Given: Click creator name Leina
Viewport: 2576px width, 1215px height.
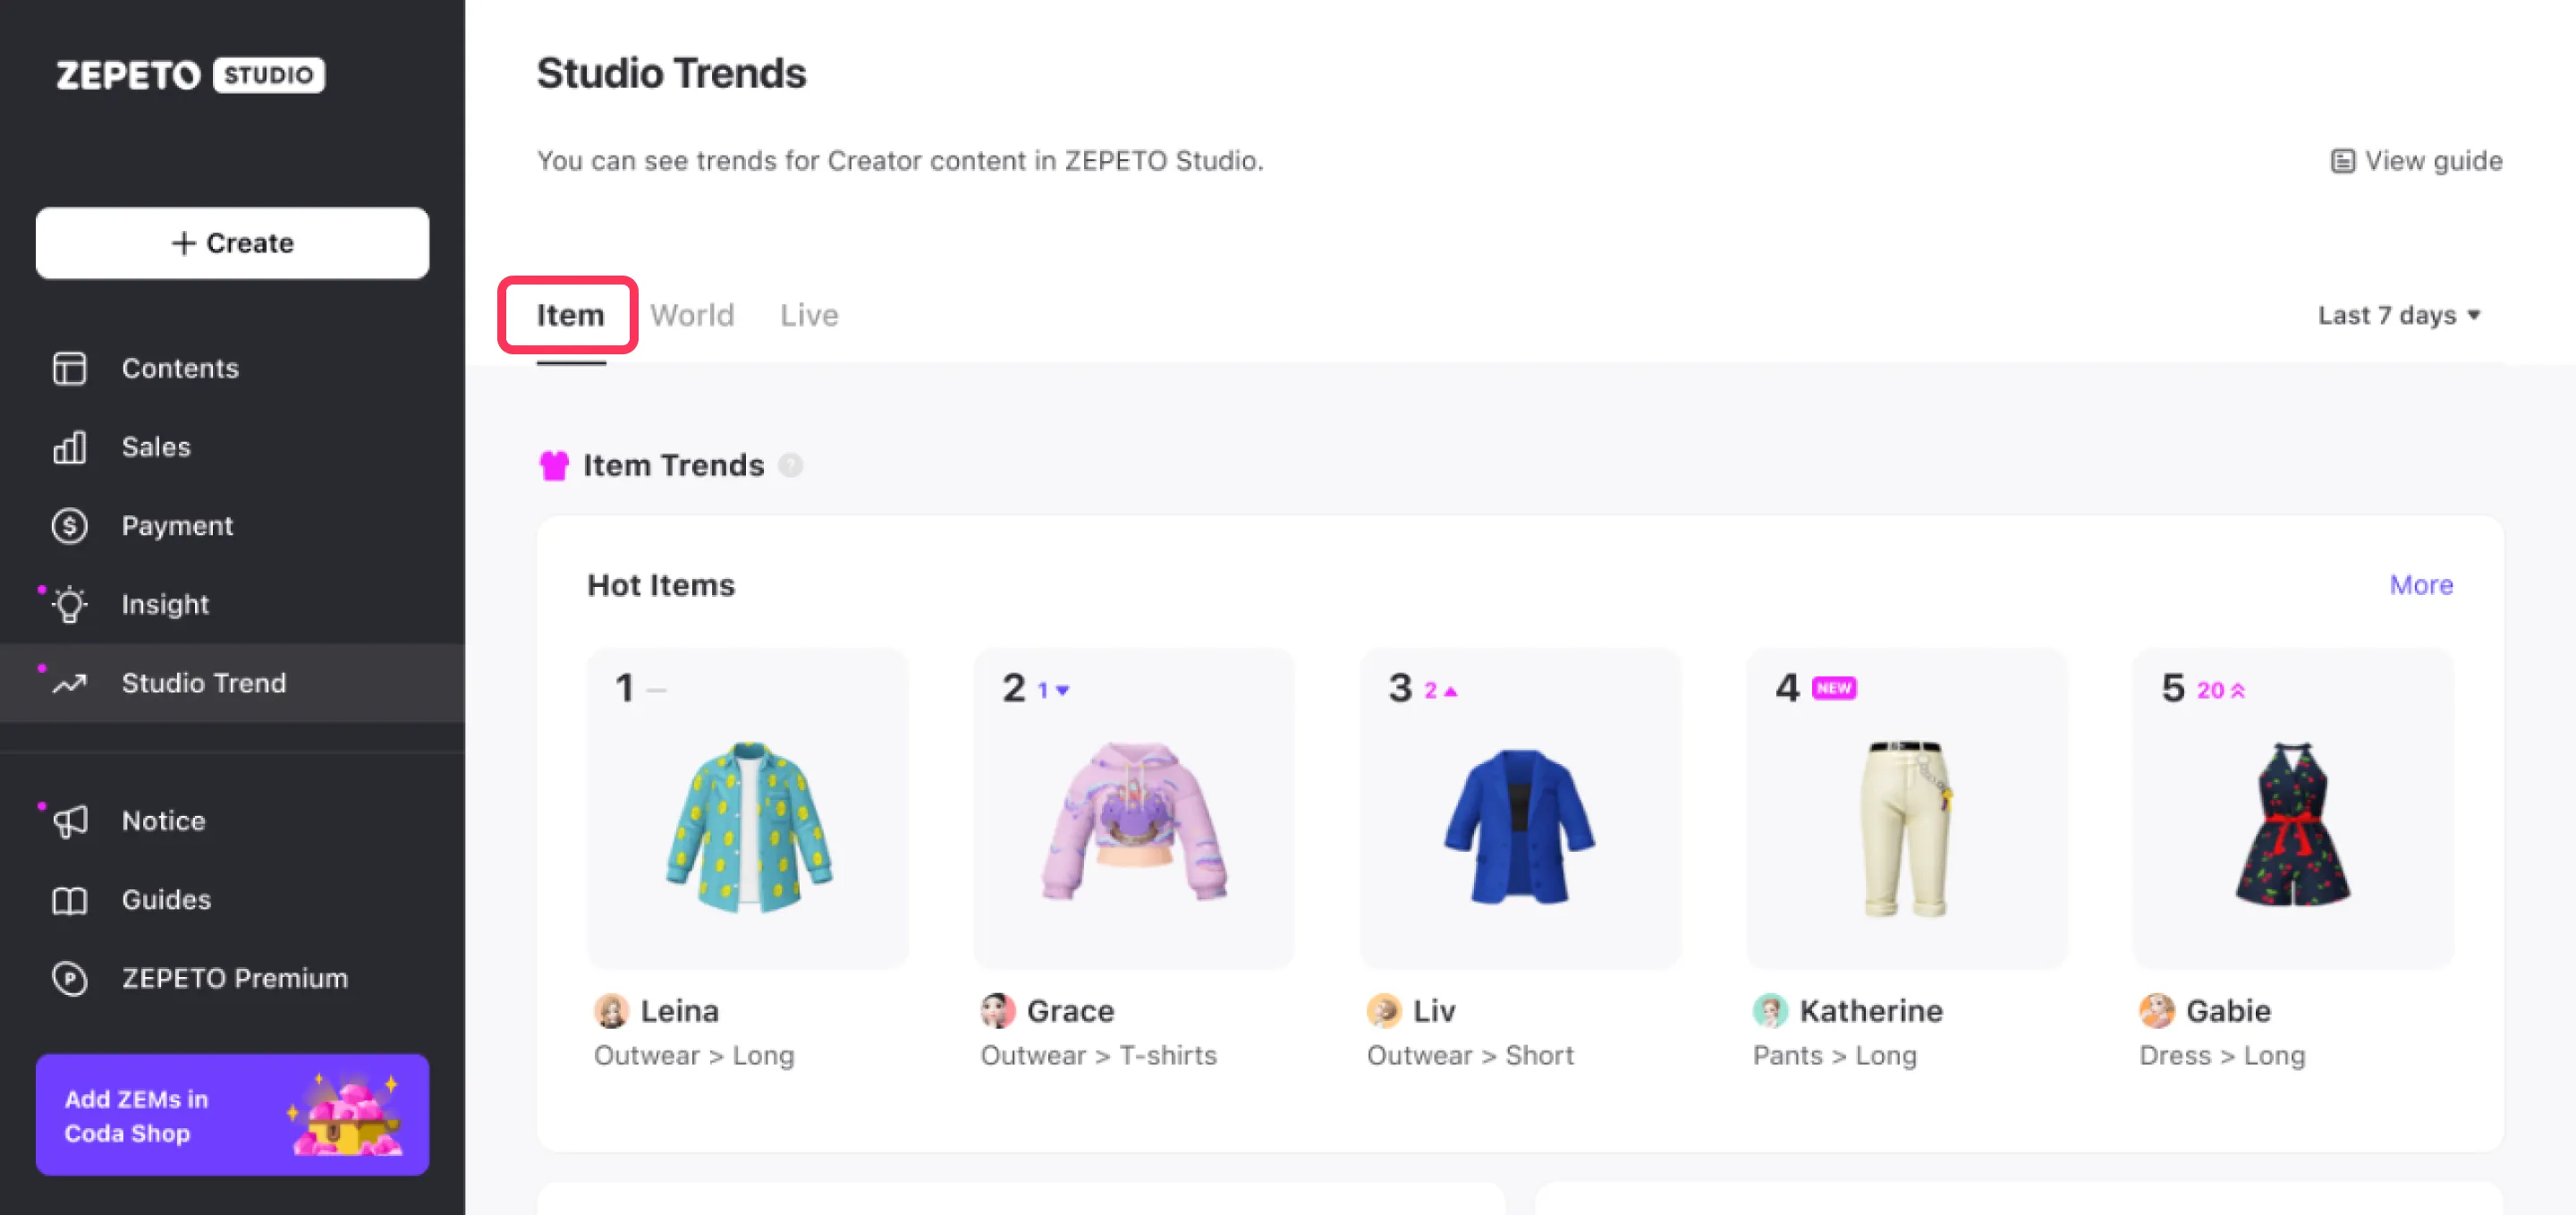Looking at the screenshot, I should click(679, 1011).
